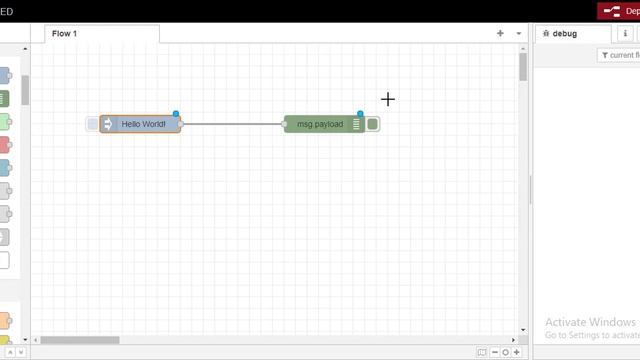Click the canvas horizontal scrollbar left arrow
640x360 pixels.
(x=36, y=340)
